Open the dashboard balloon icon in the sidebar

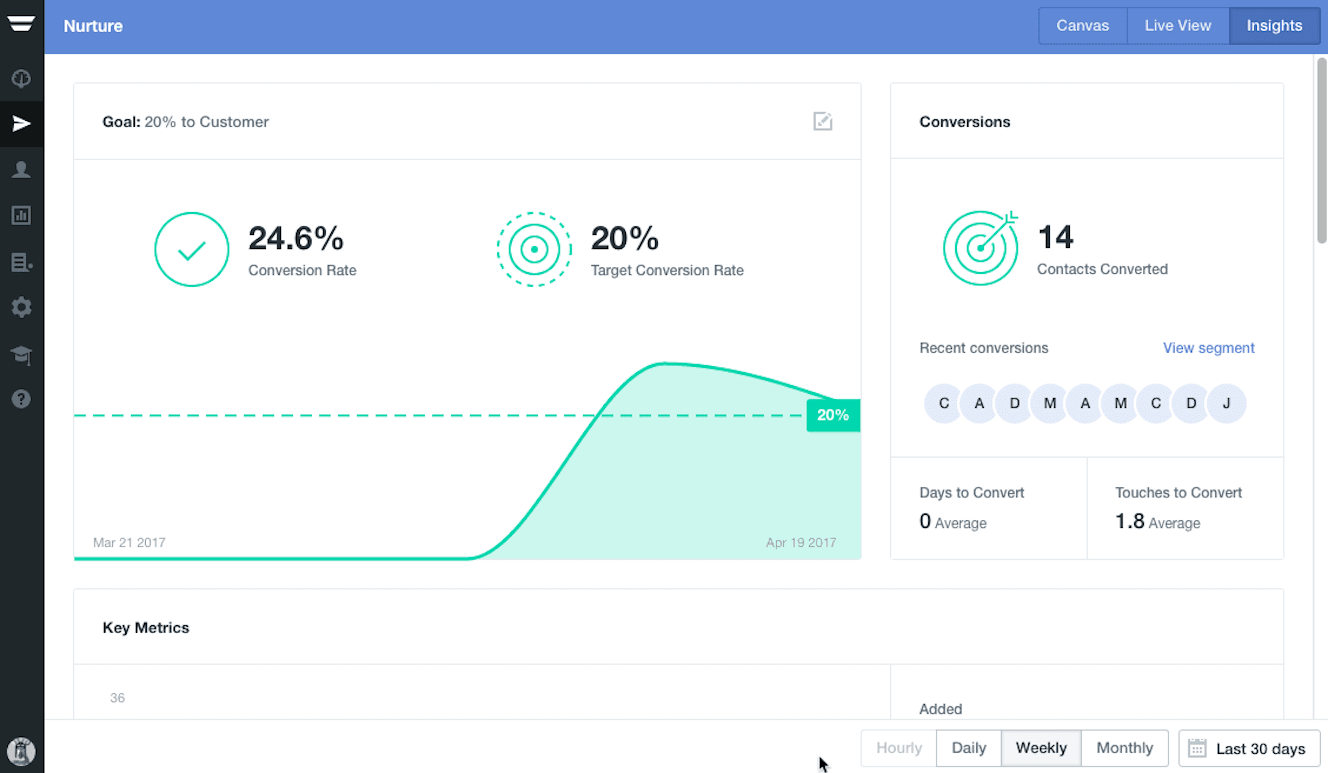(21, 78)
